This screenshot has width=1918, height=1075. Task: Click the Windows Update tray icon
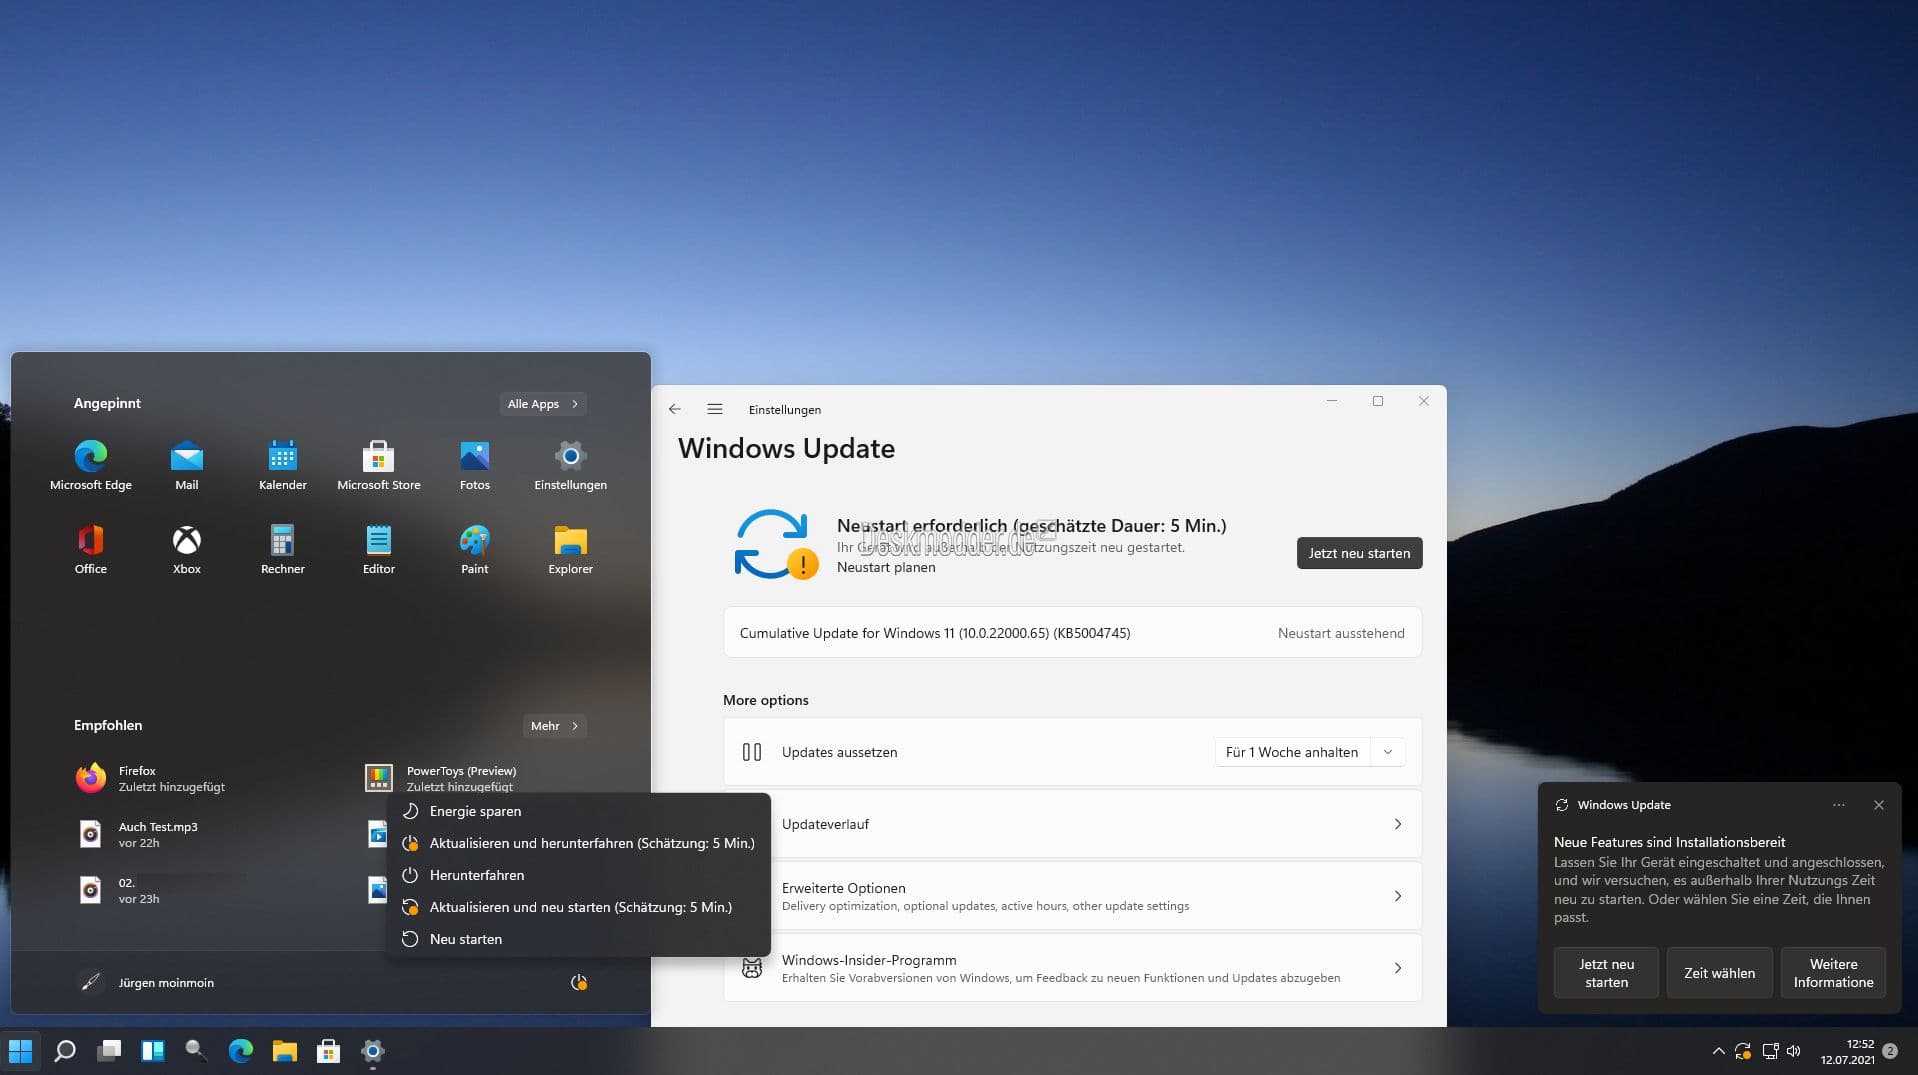click(1743, 1051)
